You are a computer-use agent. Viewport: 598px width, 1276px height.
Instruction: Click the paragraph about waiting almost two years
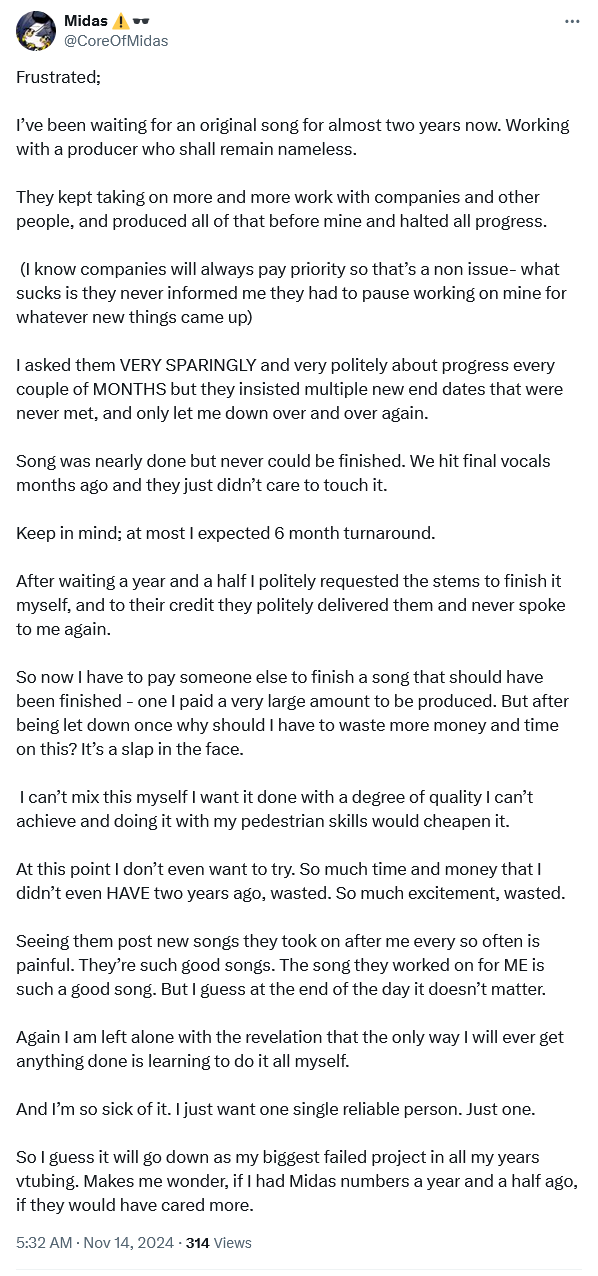(x=293, y=137)
